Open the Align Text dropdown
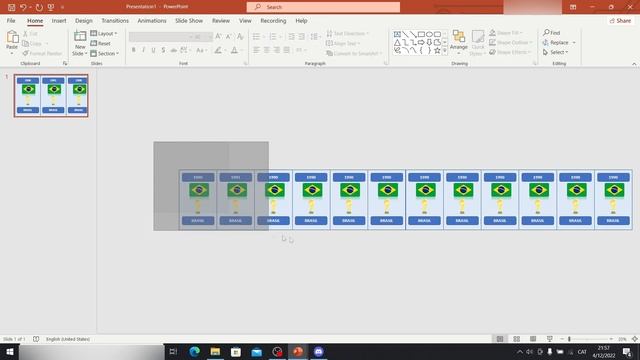This screenshot has width=640, height=360. [343, 43]
